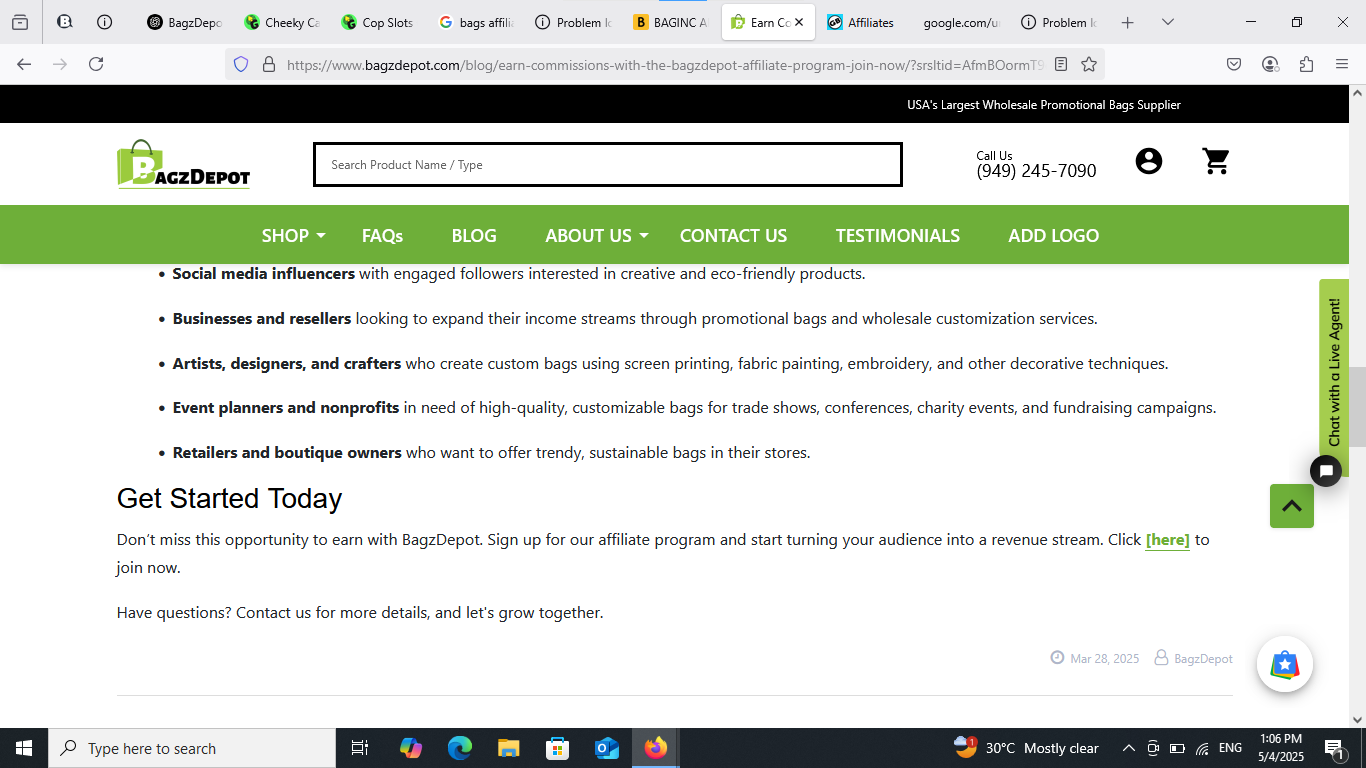
Task: Open ADD LOGO navigation item
Action: tap(1053, 235)
